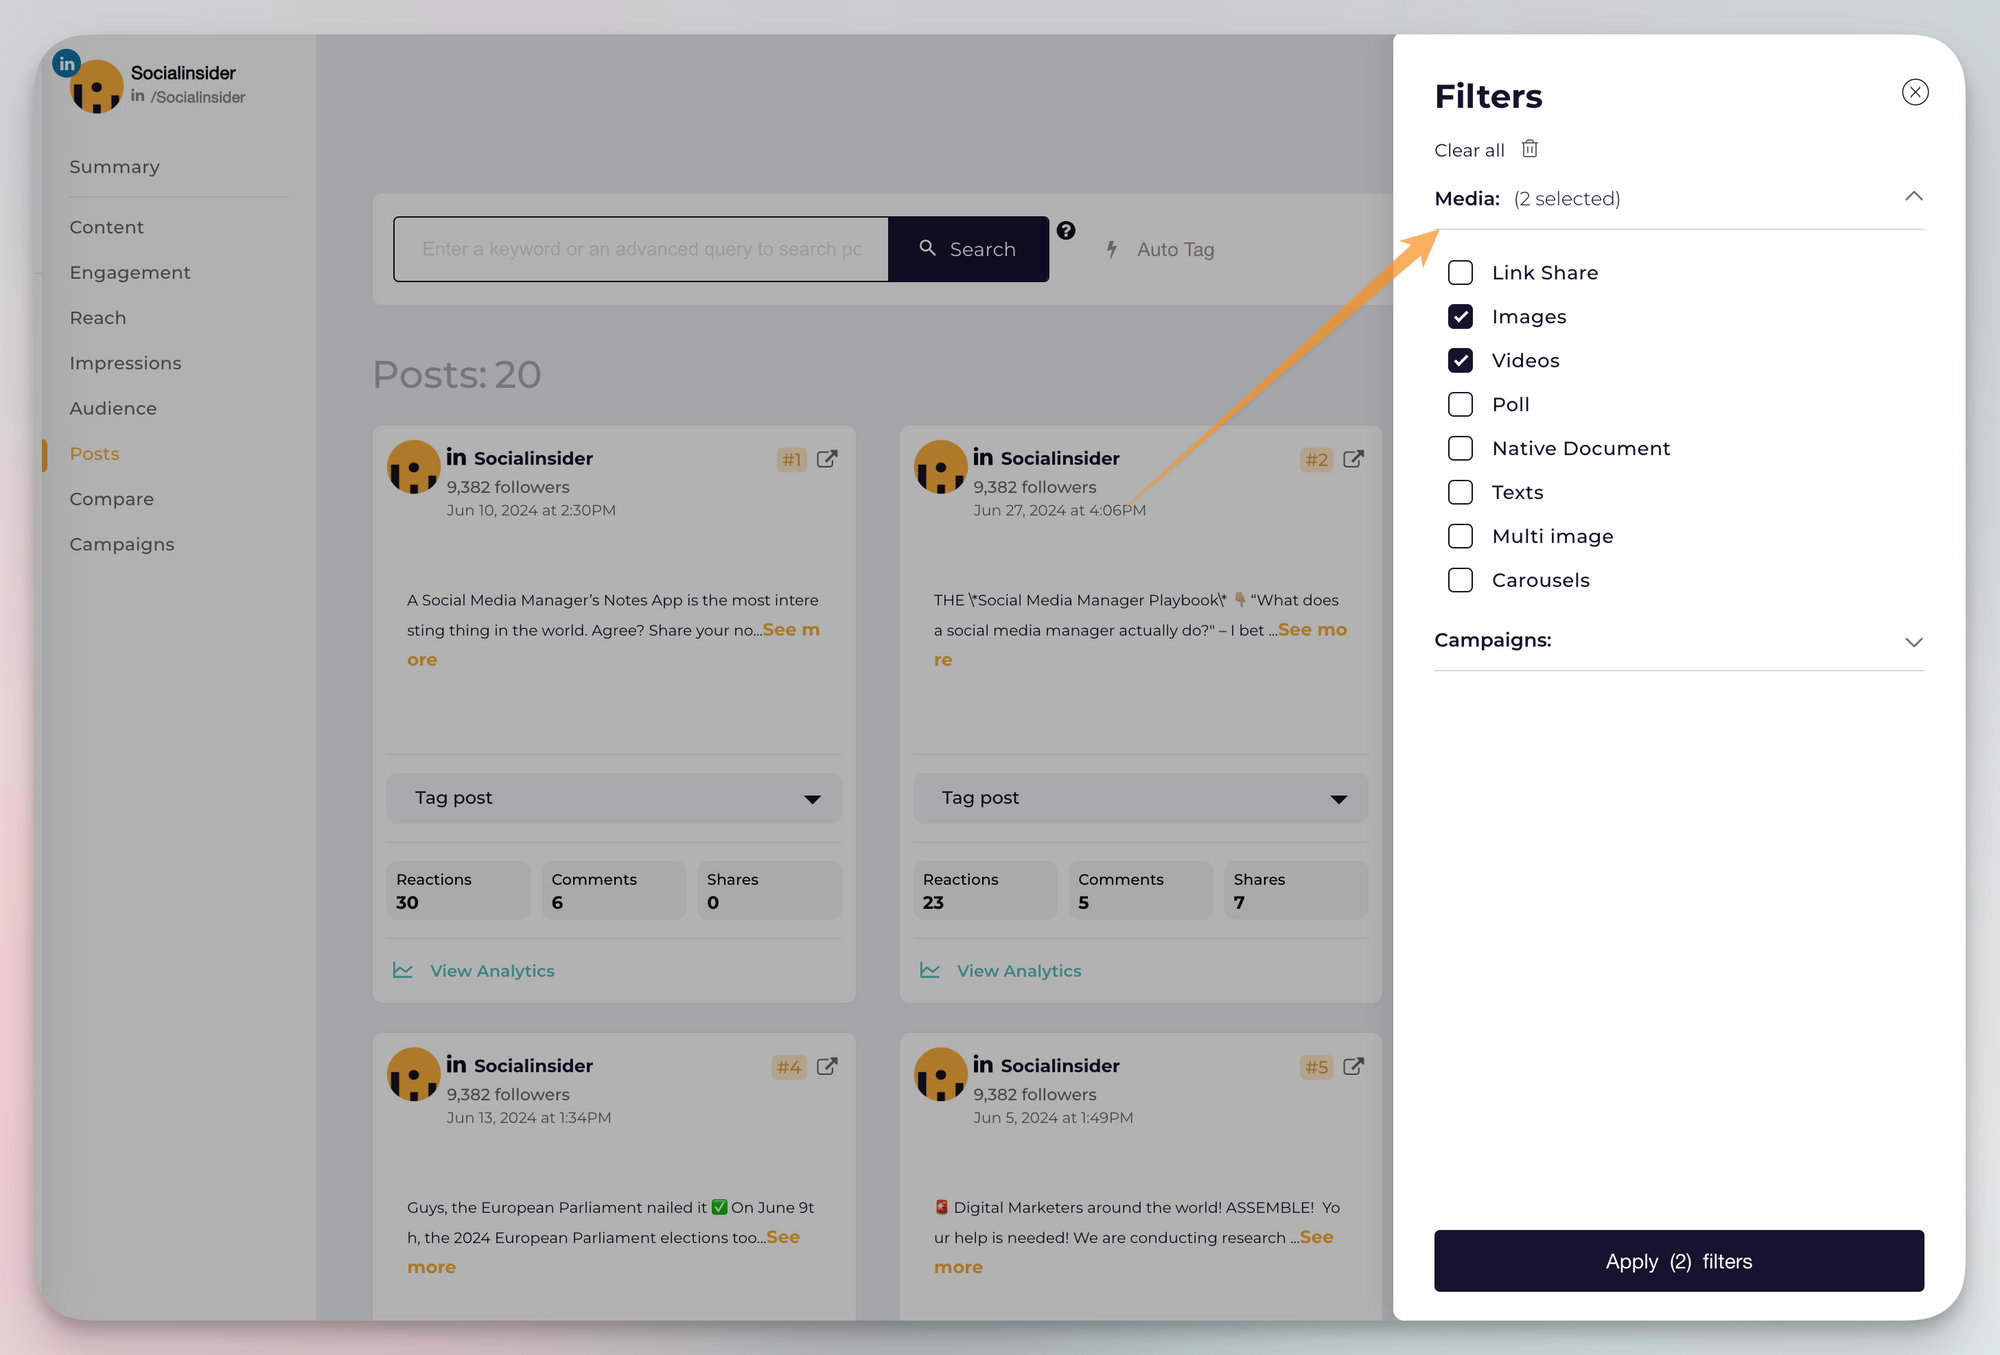Image resolution: width=2000 pixels, height=1355 pixels.
Task: Click the Auto Tag lightning icon
Action: [x=1112, y=249]
